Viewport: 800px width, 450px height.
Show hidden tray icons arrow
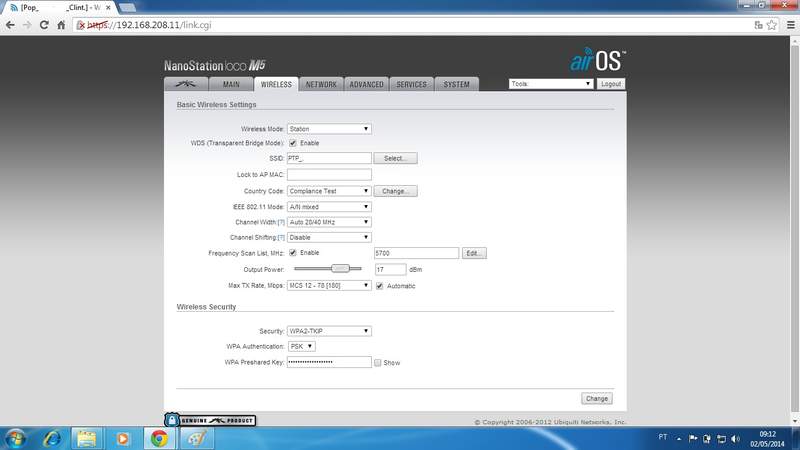coord(679,438)
